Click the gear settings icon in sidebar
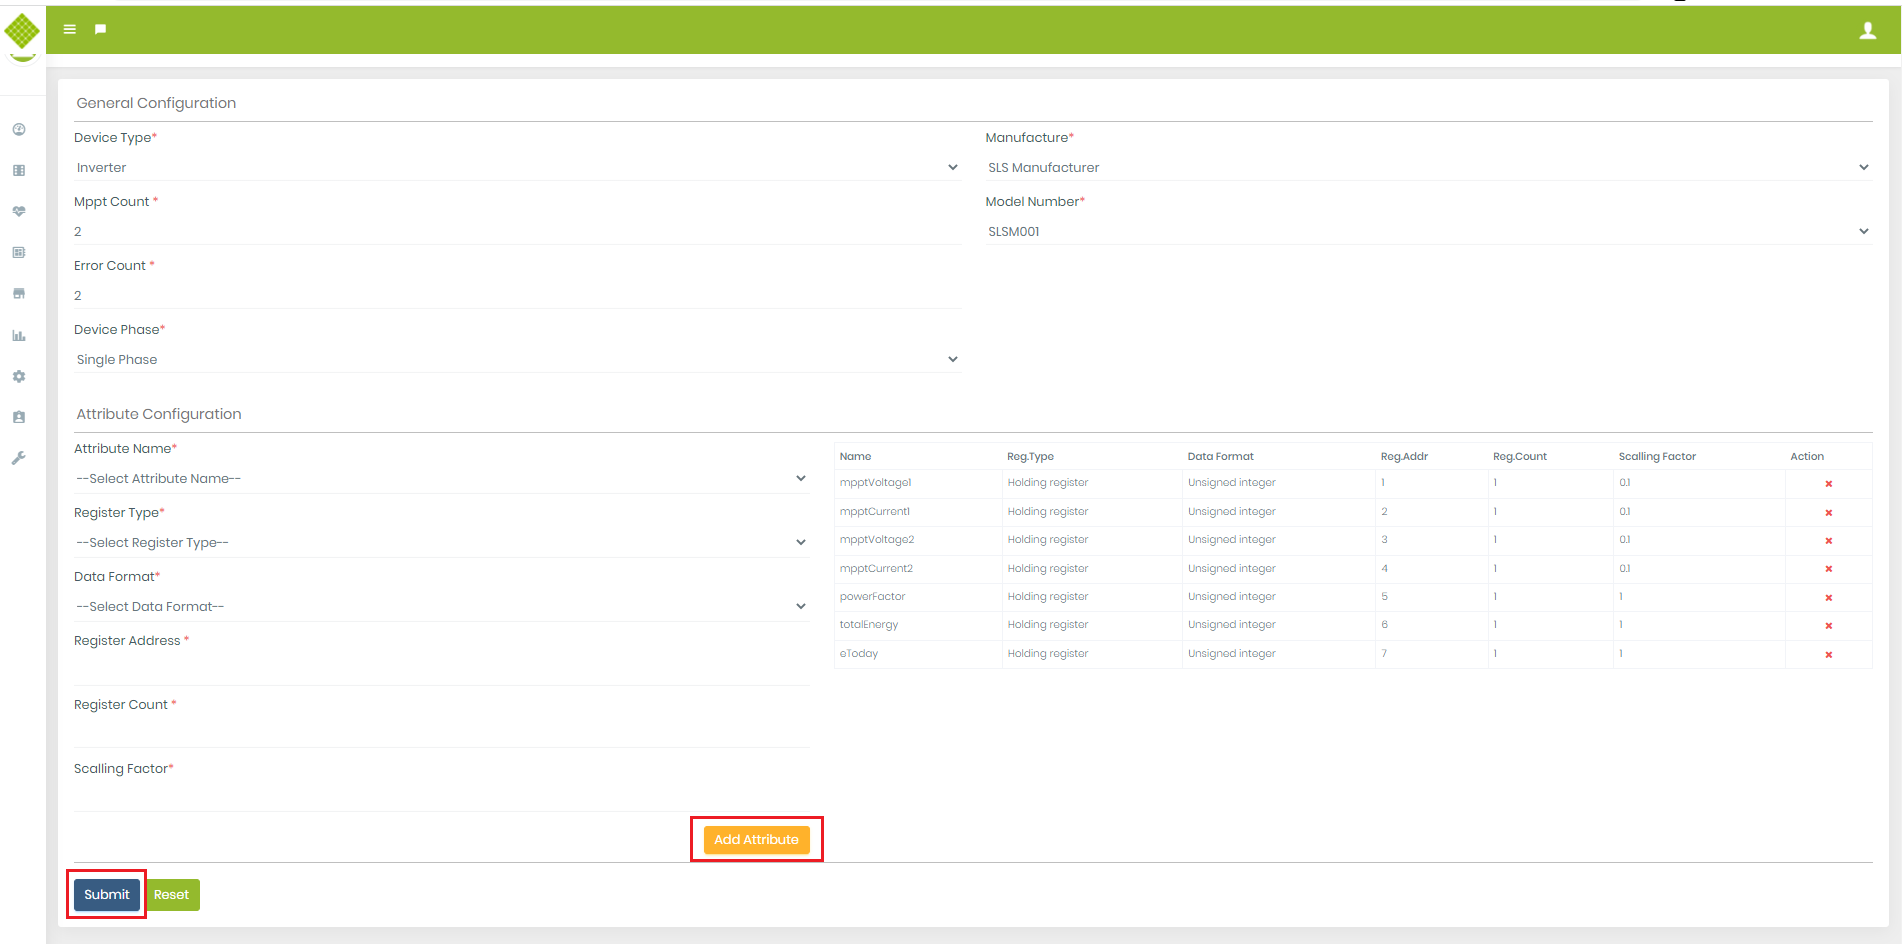Screen dimensions: 1902x944 pyautogui.click(x=19, y=377)
